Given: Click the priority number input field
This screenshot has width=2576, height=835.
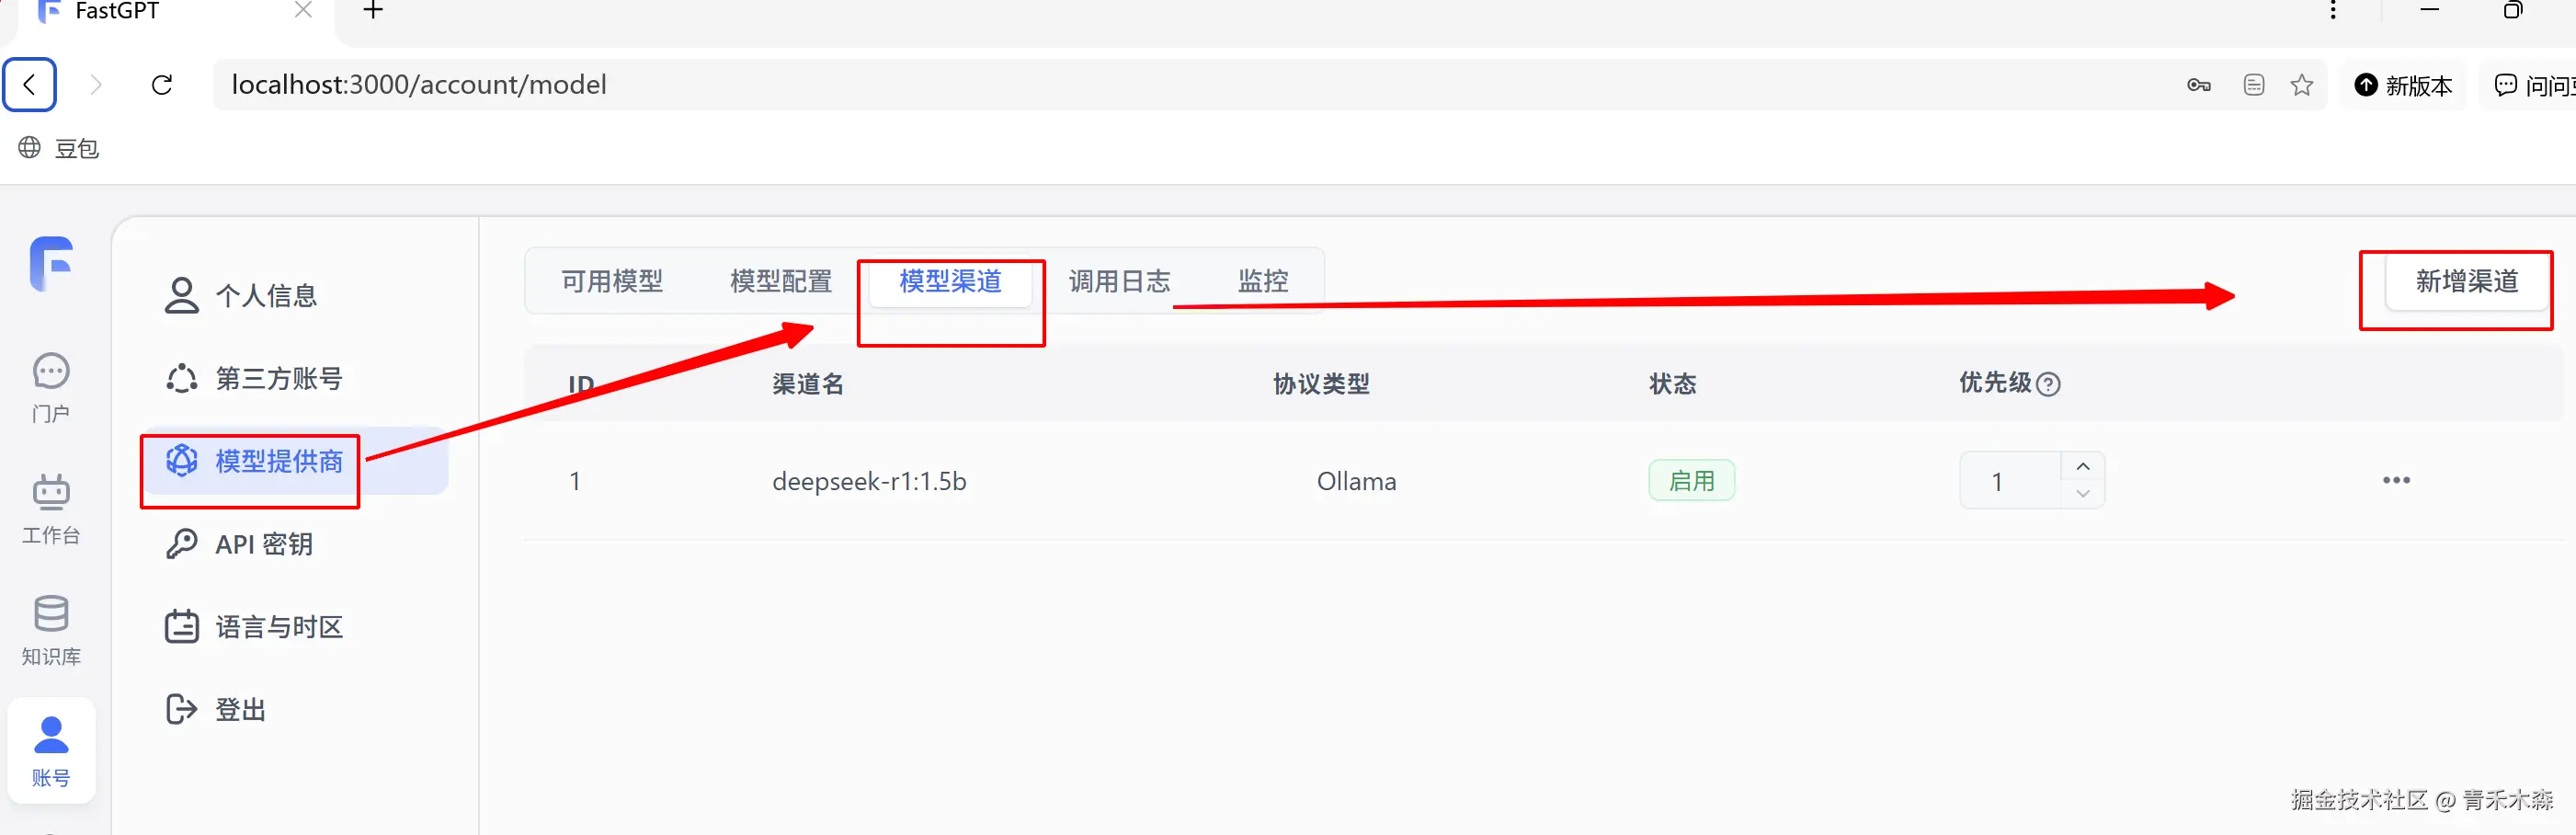Looking at the screenshot, I should (x=2010, y=481).
